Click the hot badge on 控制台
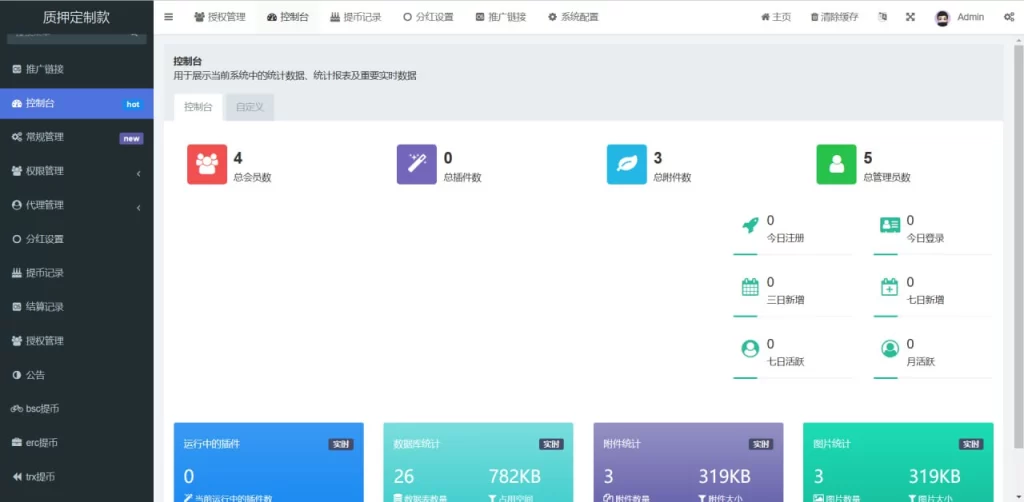The height and width of the screenshot is (502, 1024). [x=133, y=104]
